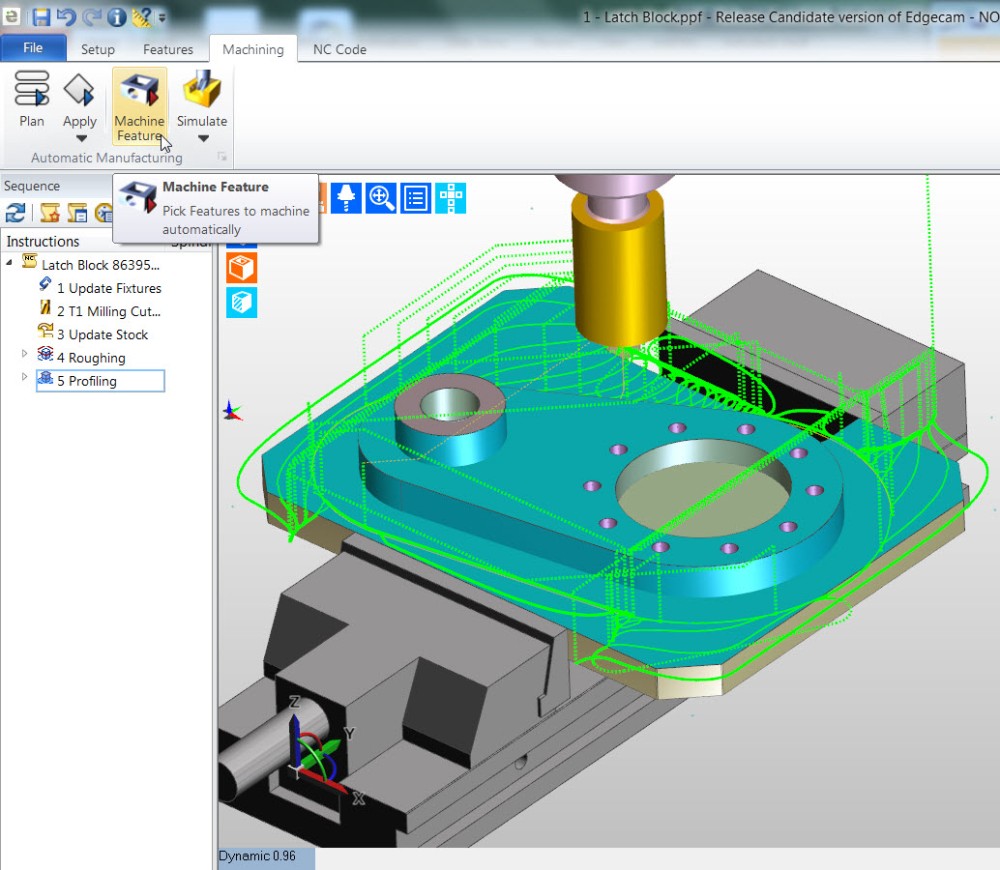Toggle the orange cube display icon

(242, 267)
